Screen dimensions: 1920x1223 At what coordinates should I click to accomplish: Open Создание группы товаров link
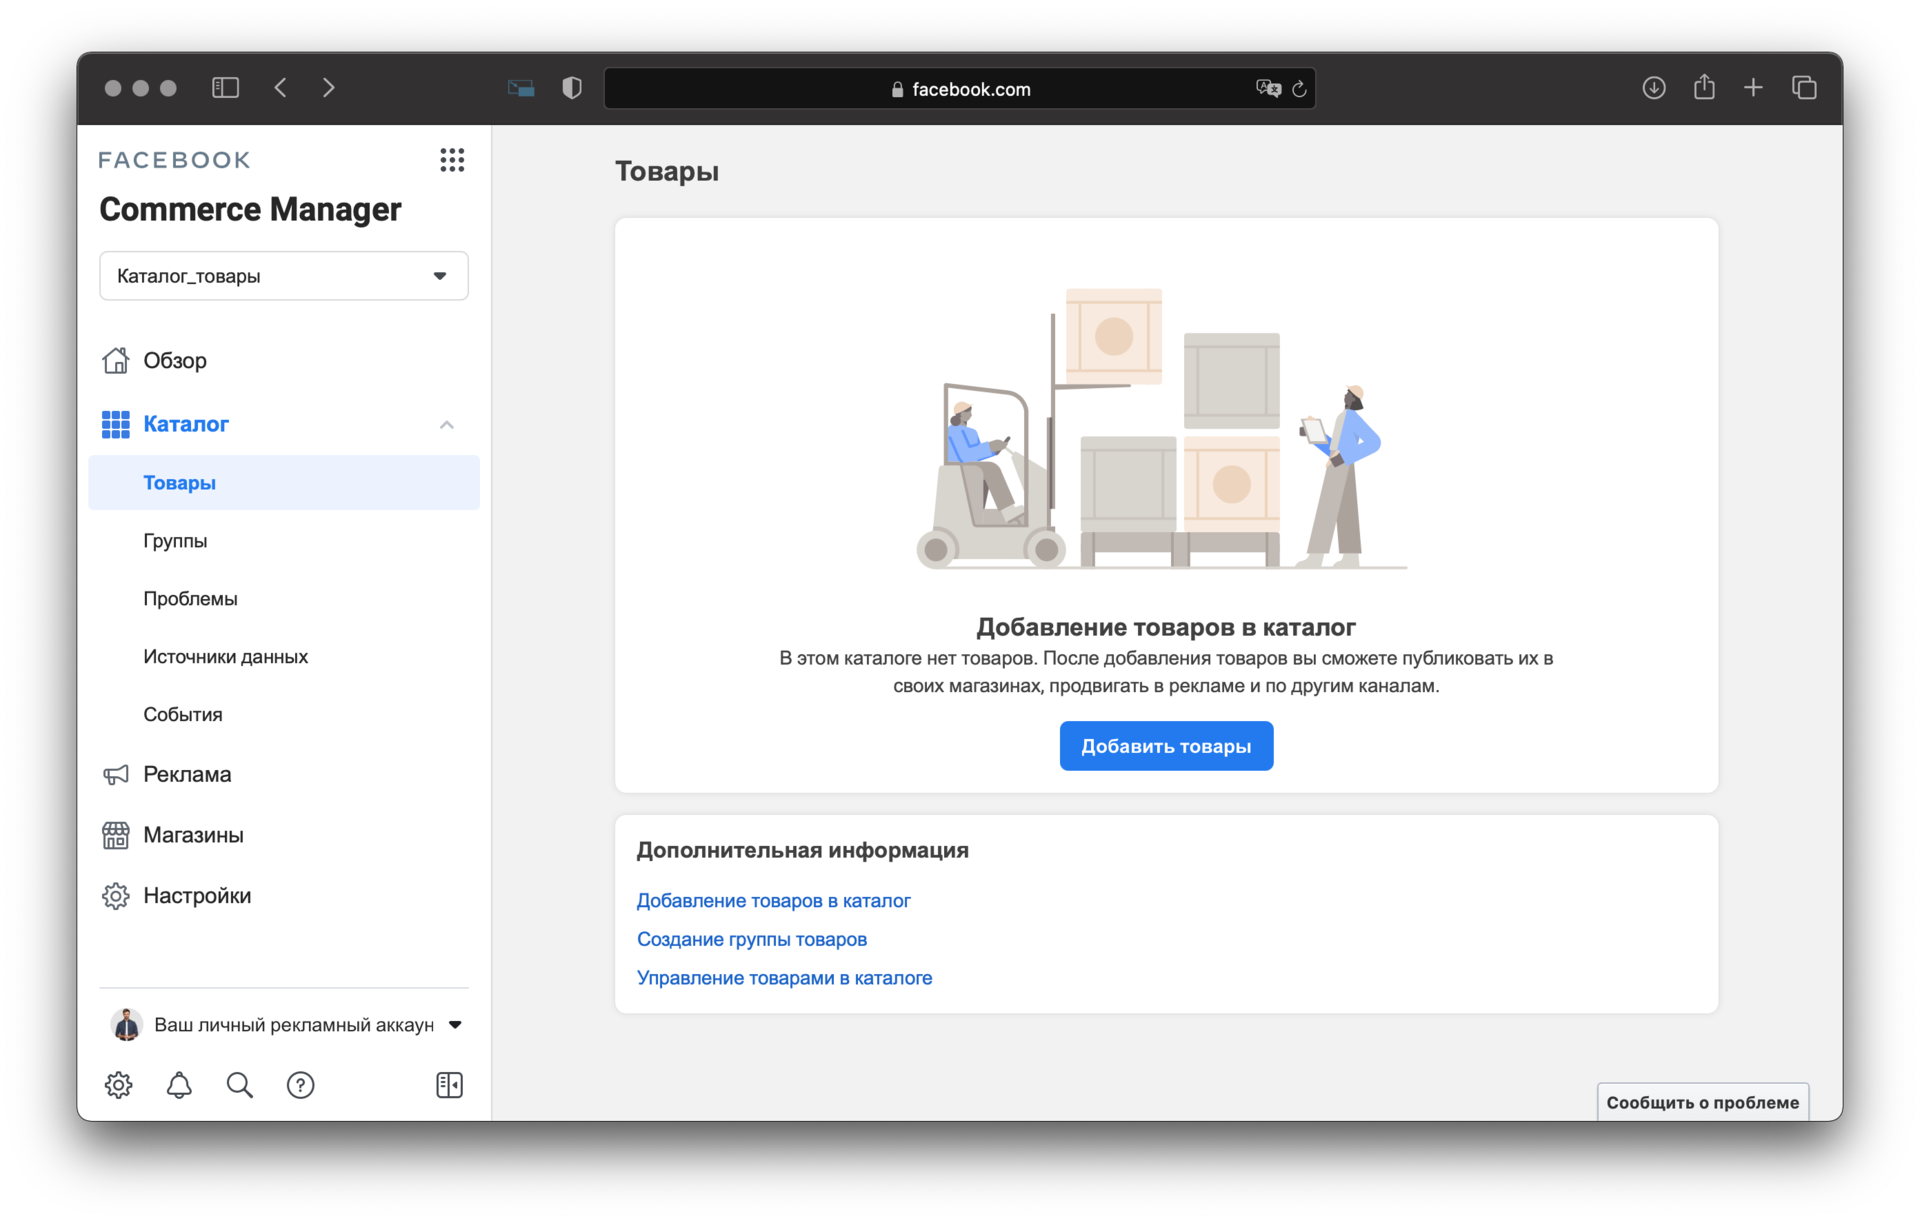(752, 939)
